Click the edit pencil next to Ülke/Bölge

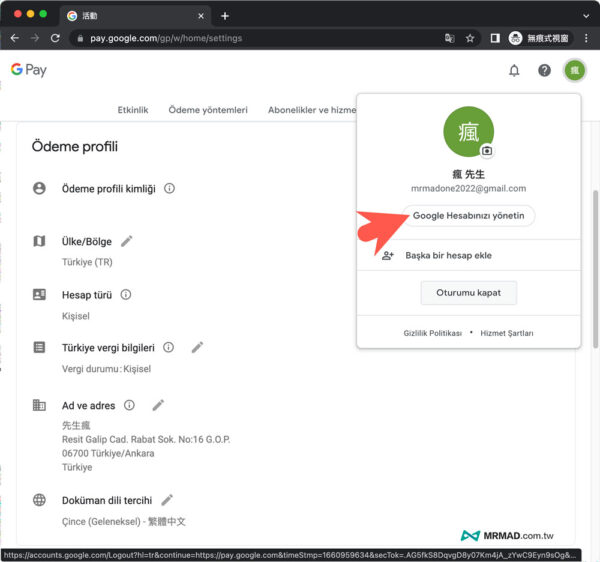(126, 241)
